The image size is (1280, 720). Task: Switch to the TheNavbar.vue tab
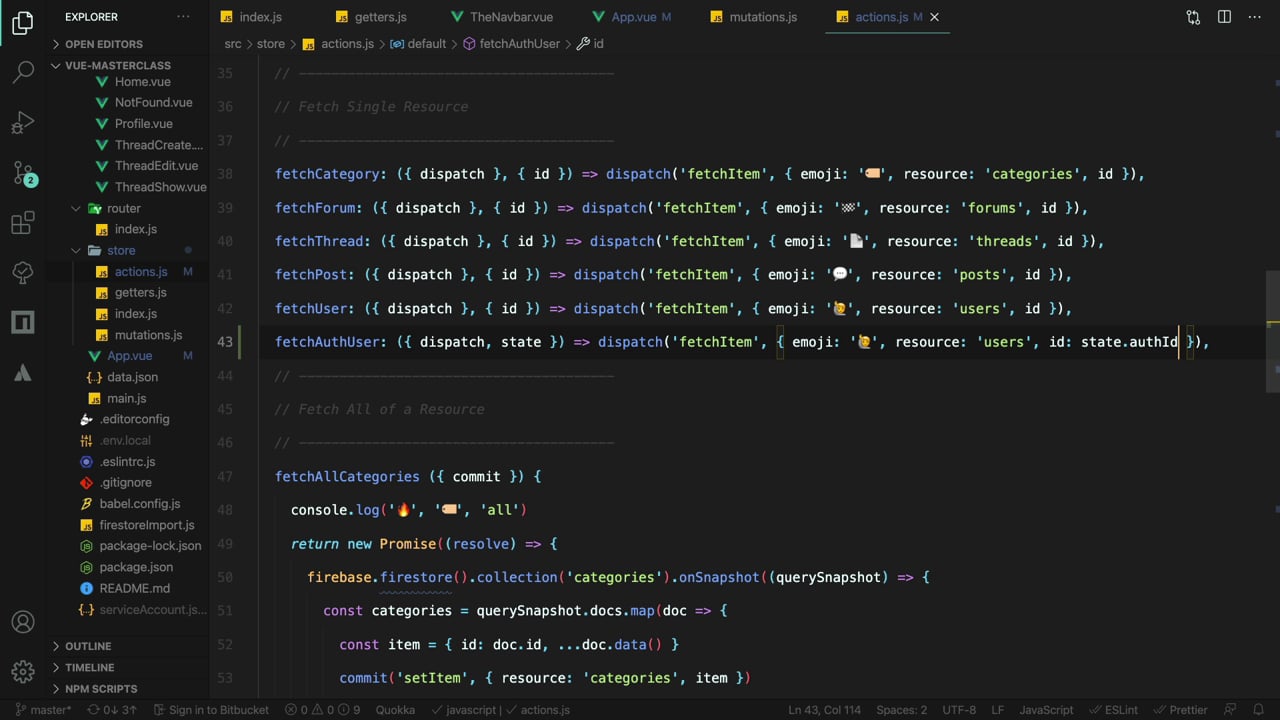pyautogui.click(x=511, y=17)
